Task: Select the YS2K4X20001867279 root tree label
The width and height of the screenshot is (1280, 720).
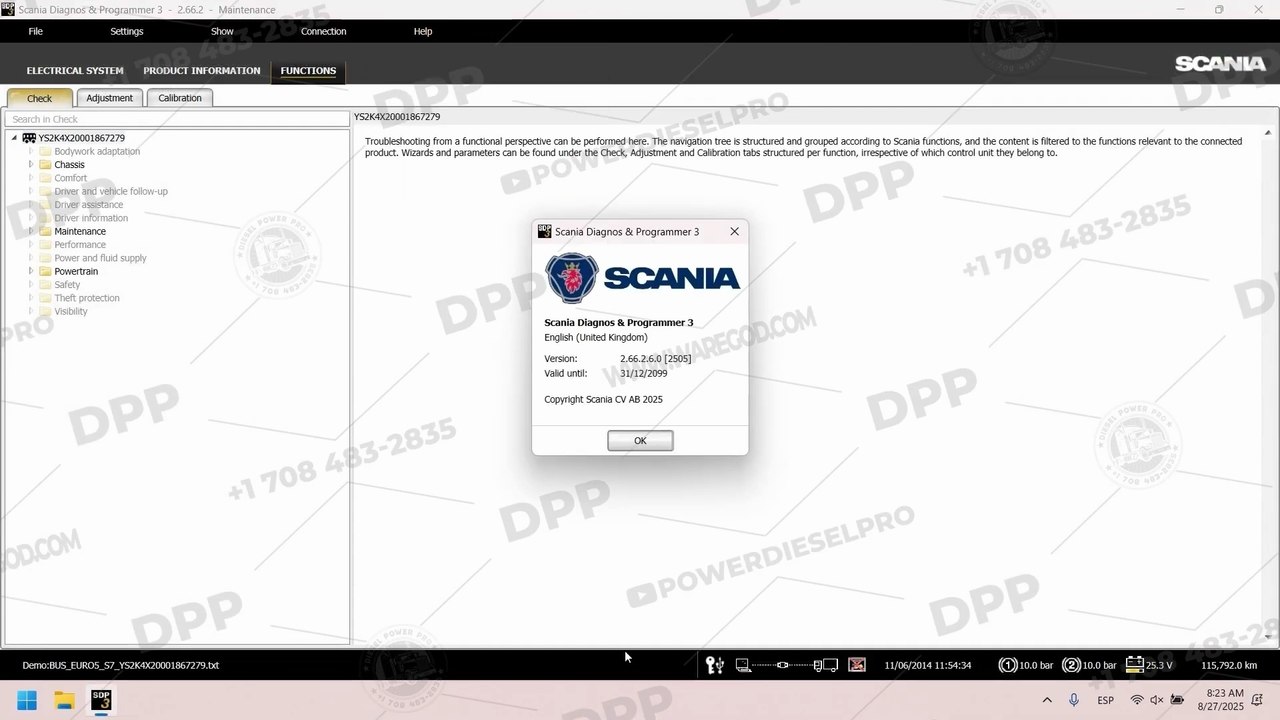Action: click(x=82, y=138)
